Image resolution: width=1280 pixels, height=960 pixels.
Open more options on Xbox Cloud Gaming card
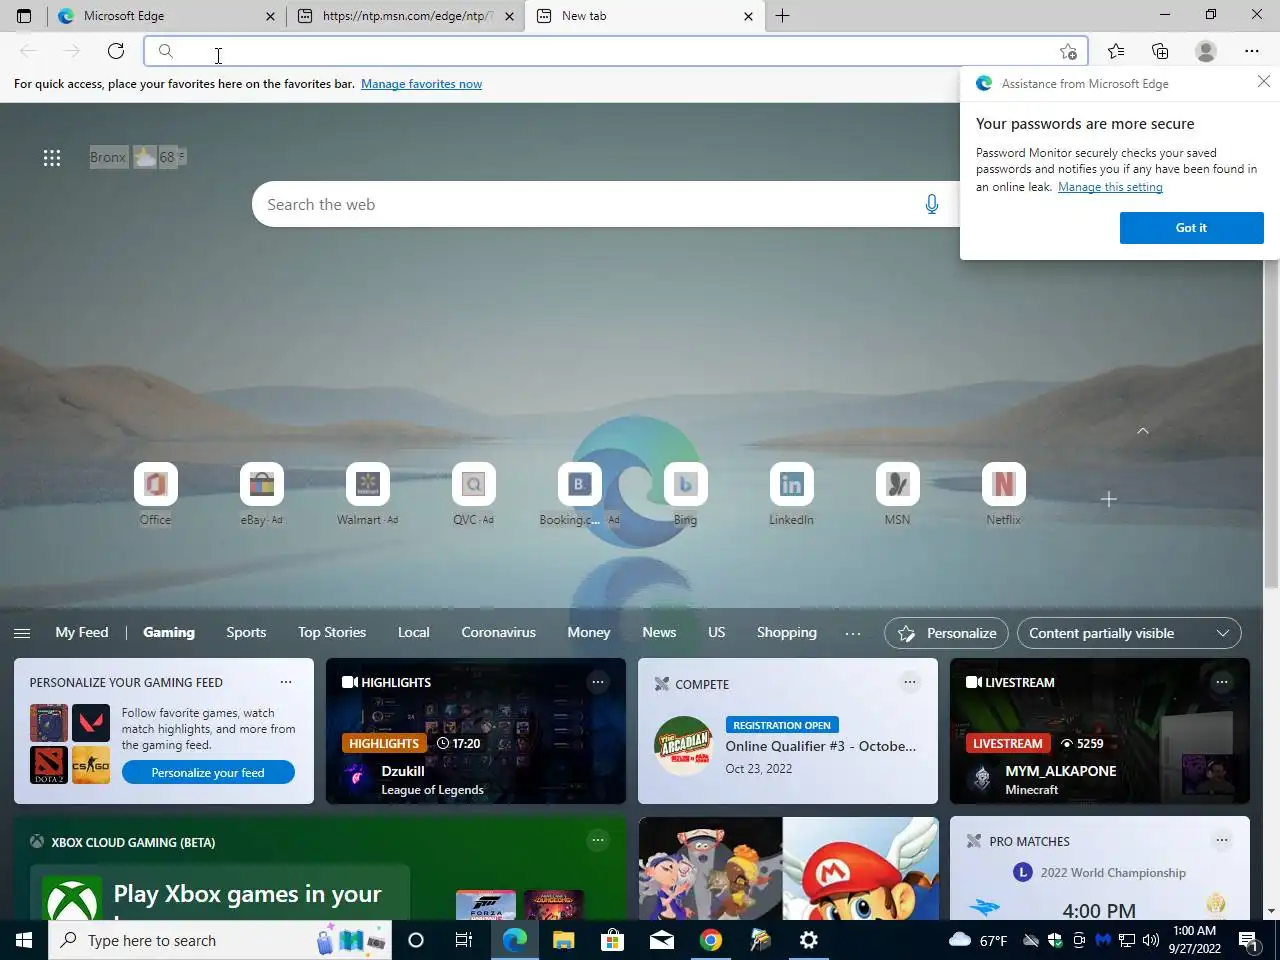coord(598,840)
